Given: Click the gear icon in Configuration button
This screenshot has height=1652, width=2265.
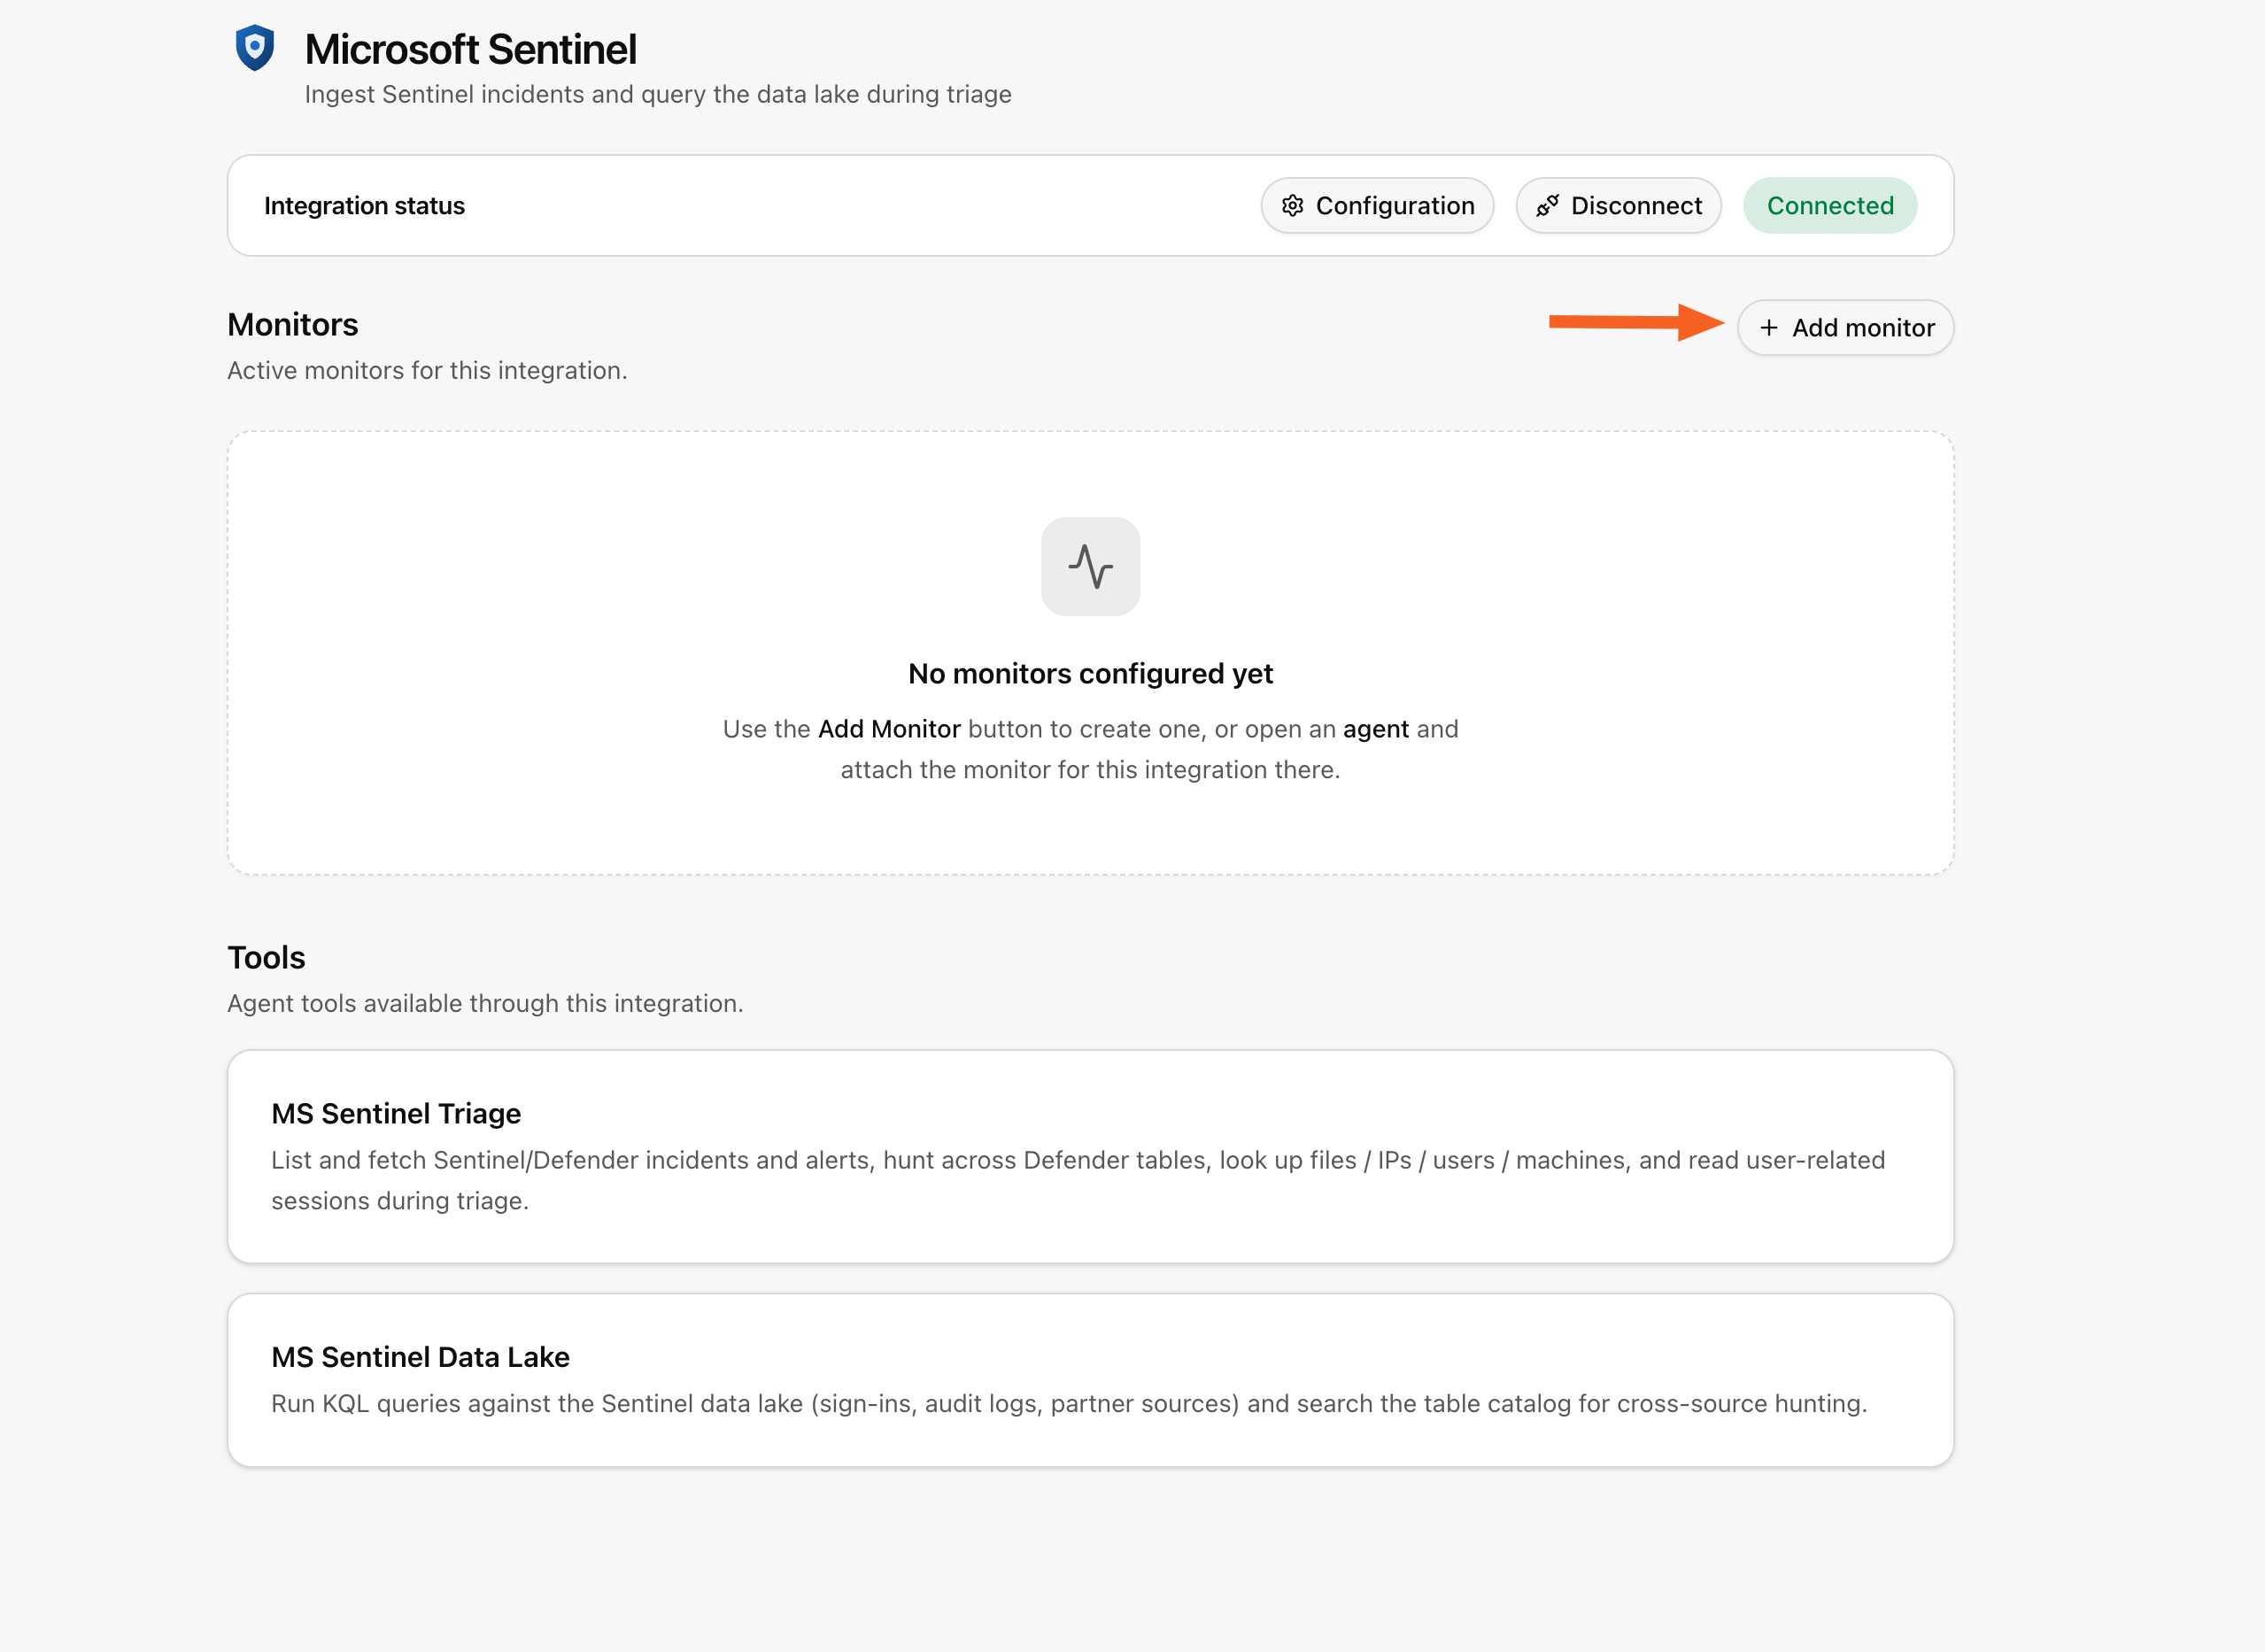Looking at the screenshot, I should 1292,205.
